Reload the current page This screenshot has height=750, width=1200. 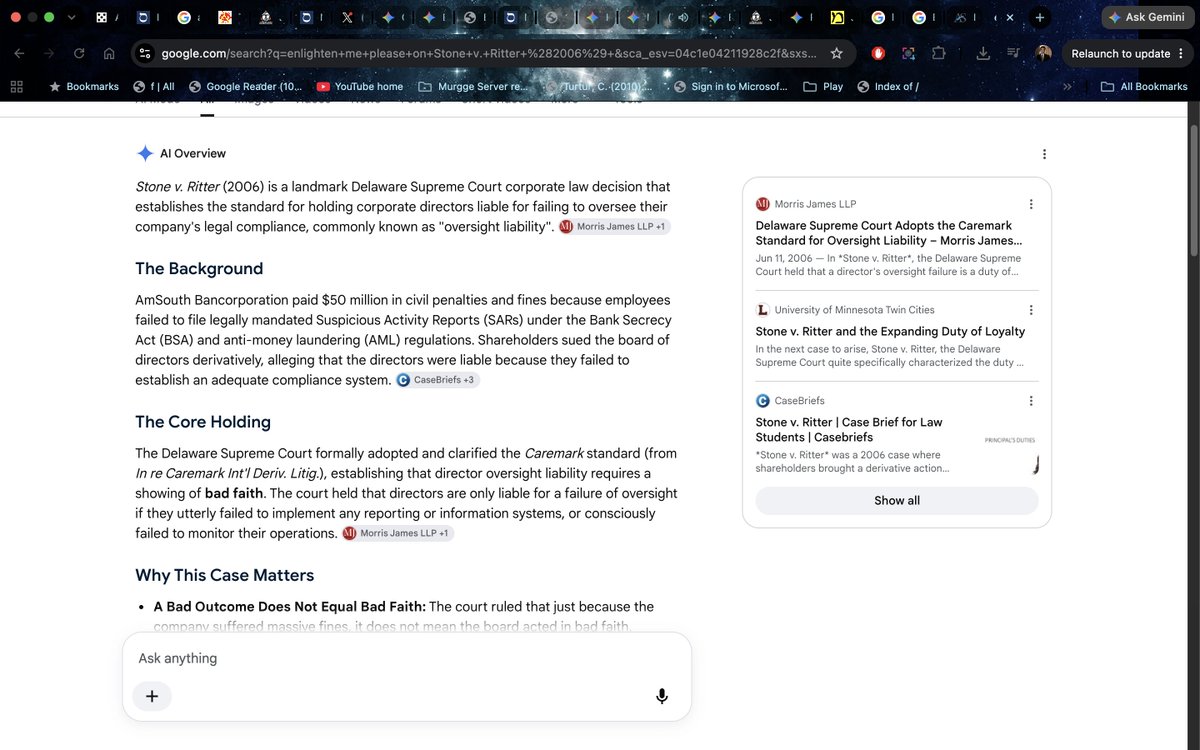[x=79, y=54]
